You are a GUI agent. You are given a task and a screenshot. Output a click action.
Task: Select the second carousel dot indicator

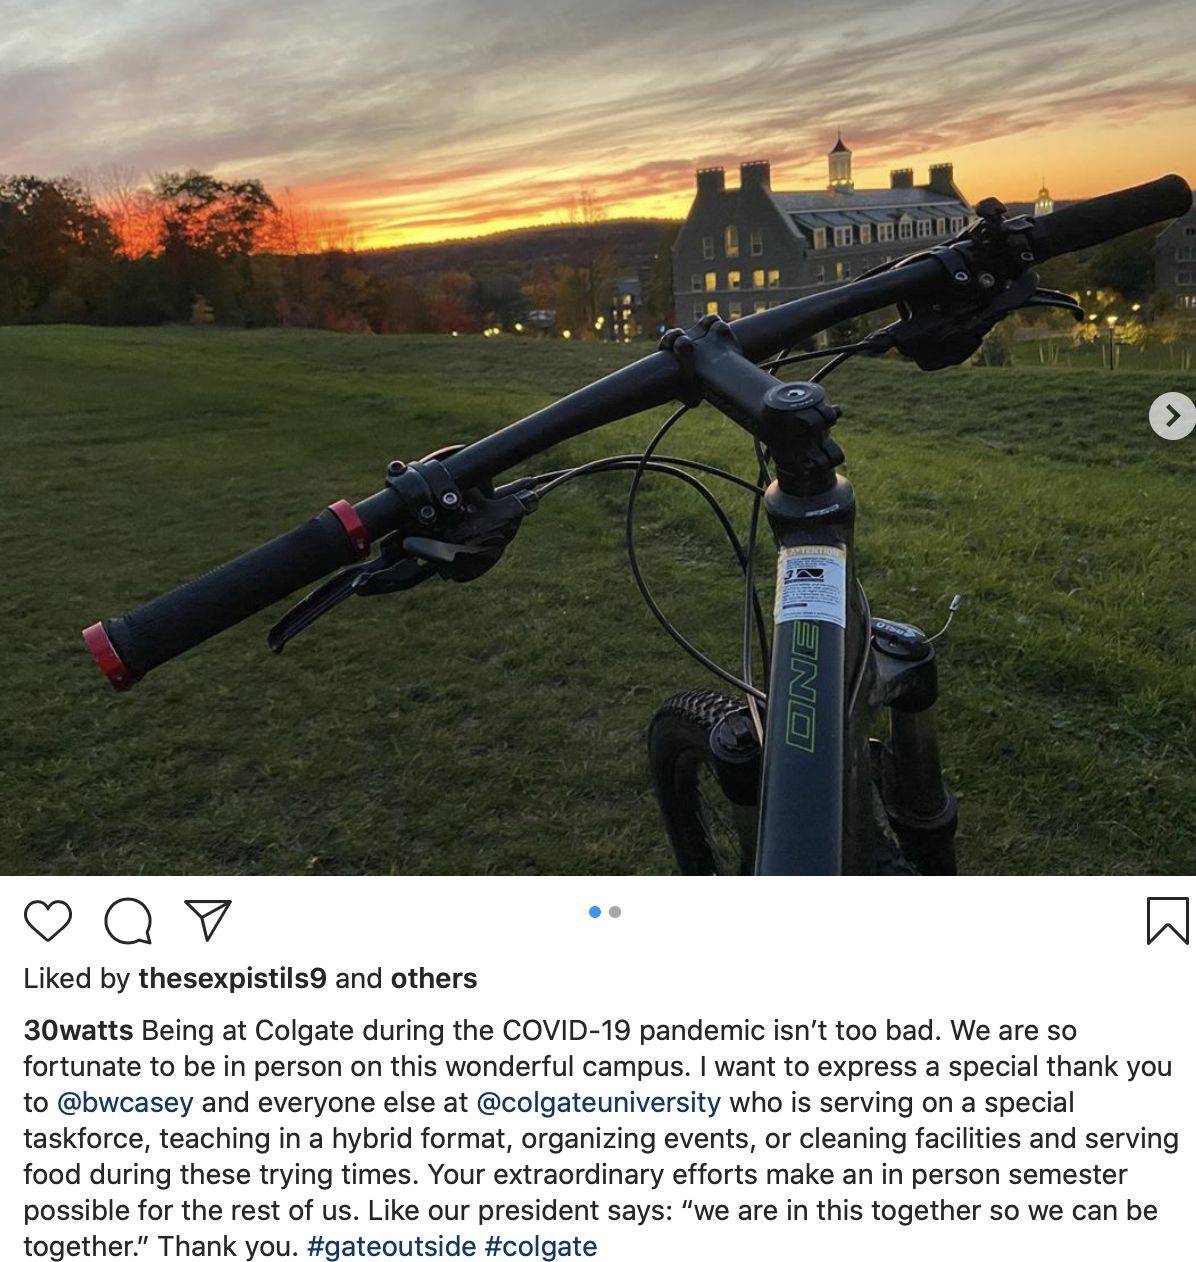pos(615,912)
